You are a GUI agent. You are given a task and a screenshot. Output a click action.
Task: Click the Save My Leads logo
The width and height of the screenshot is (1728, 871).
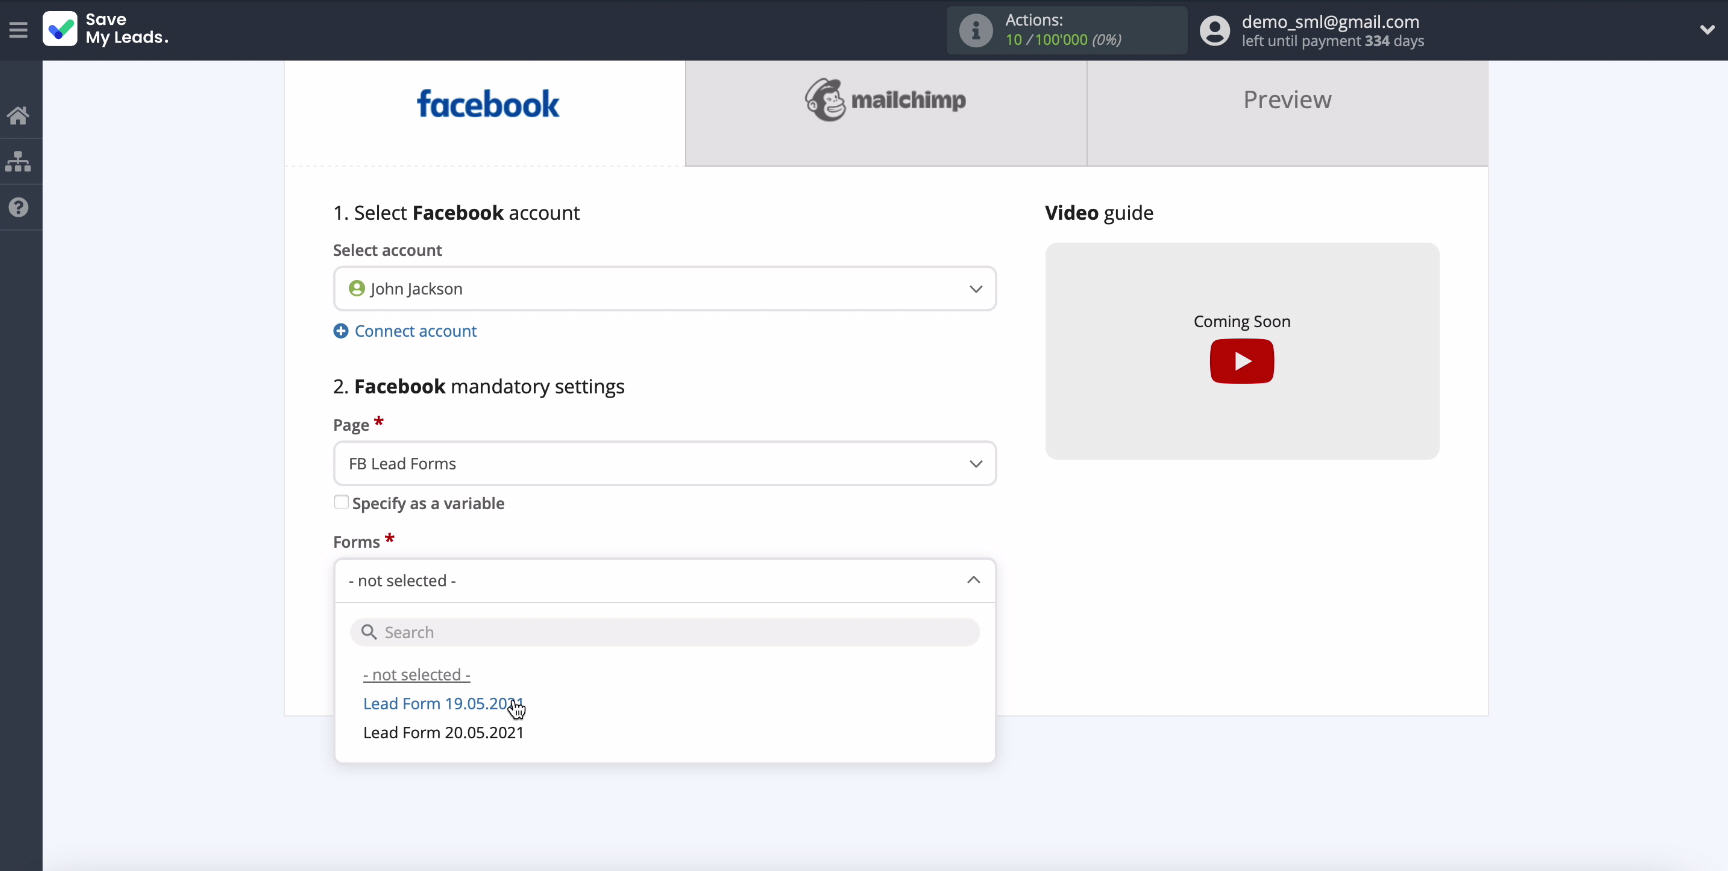106,29
